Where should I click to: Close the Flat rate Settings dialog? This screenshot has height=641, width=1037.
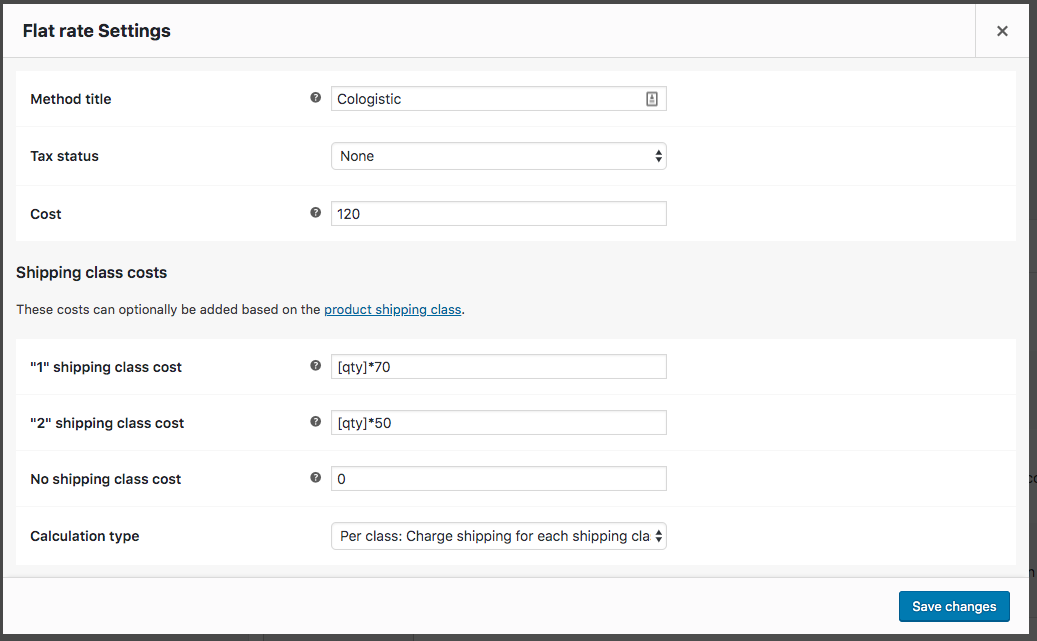1002,31
